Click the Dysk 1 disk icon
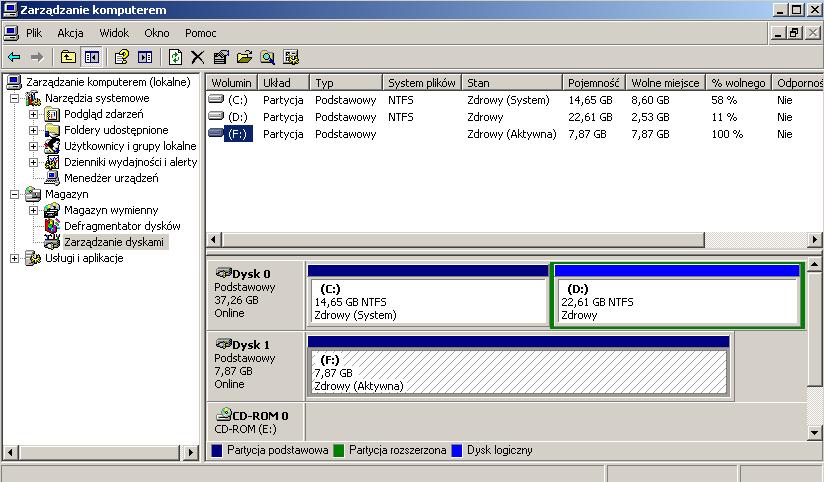824x482 pixels. tap(223, 344)
